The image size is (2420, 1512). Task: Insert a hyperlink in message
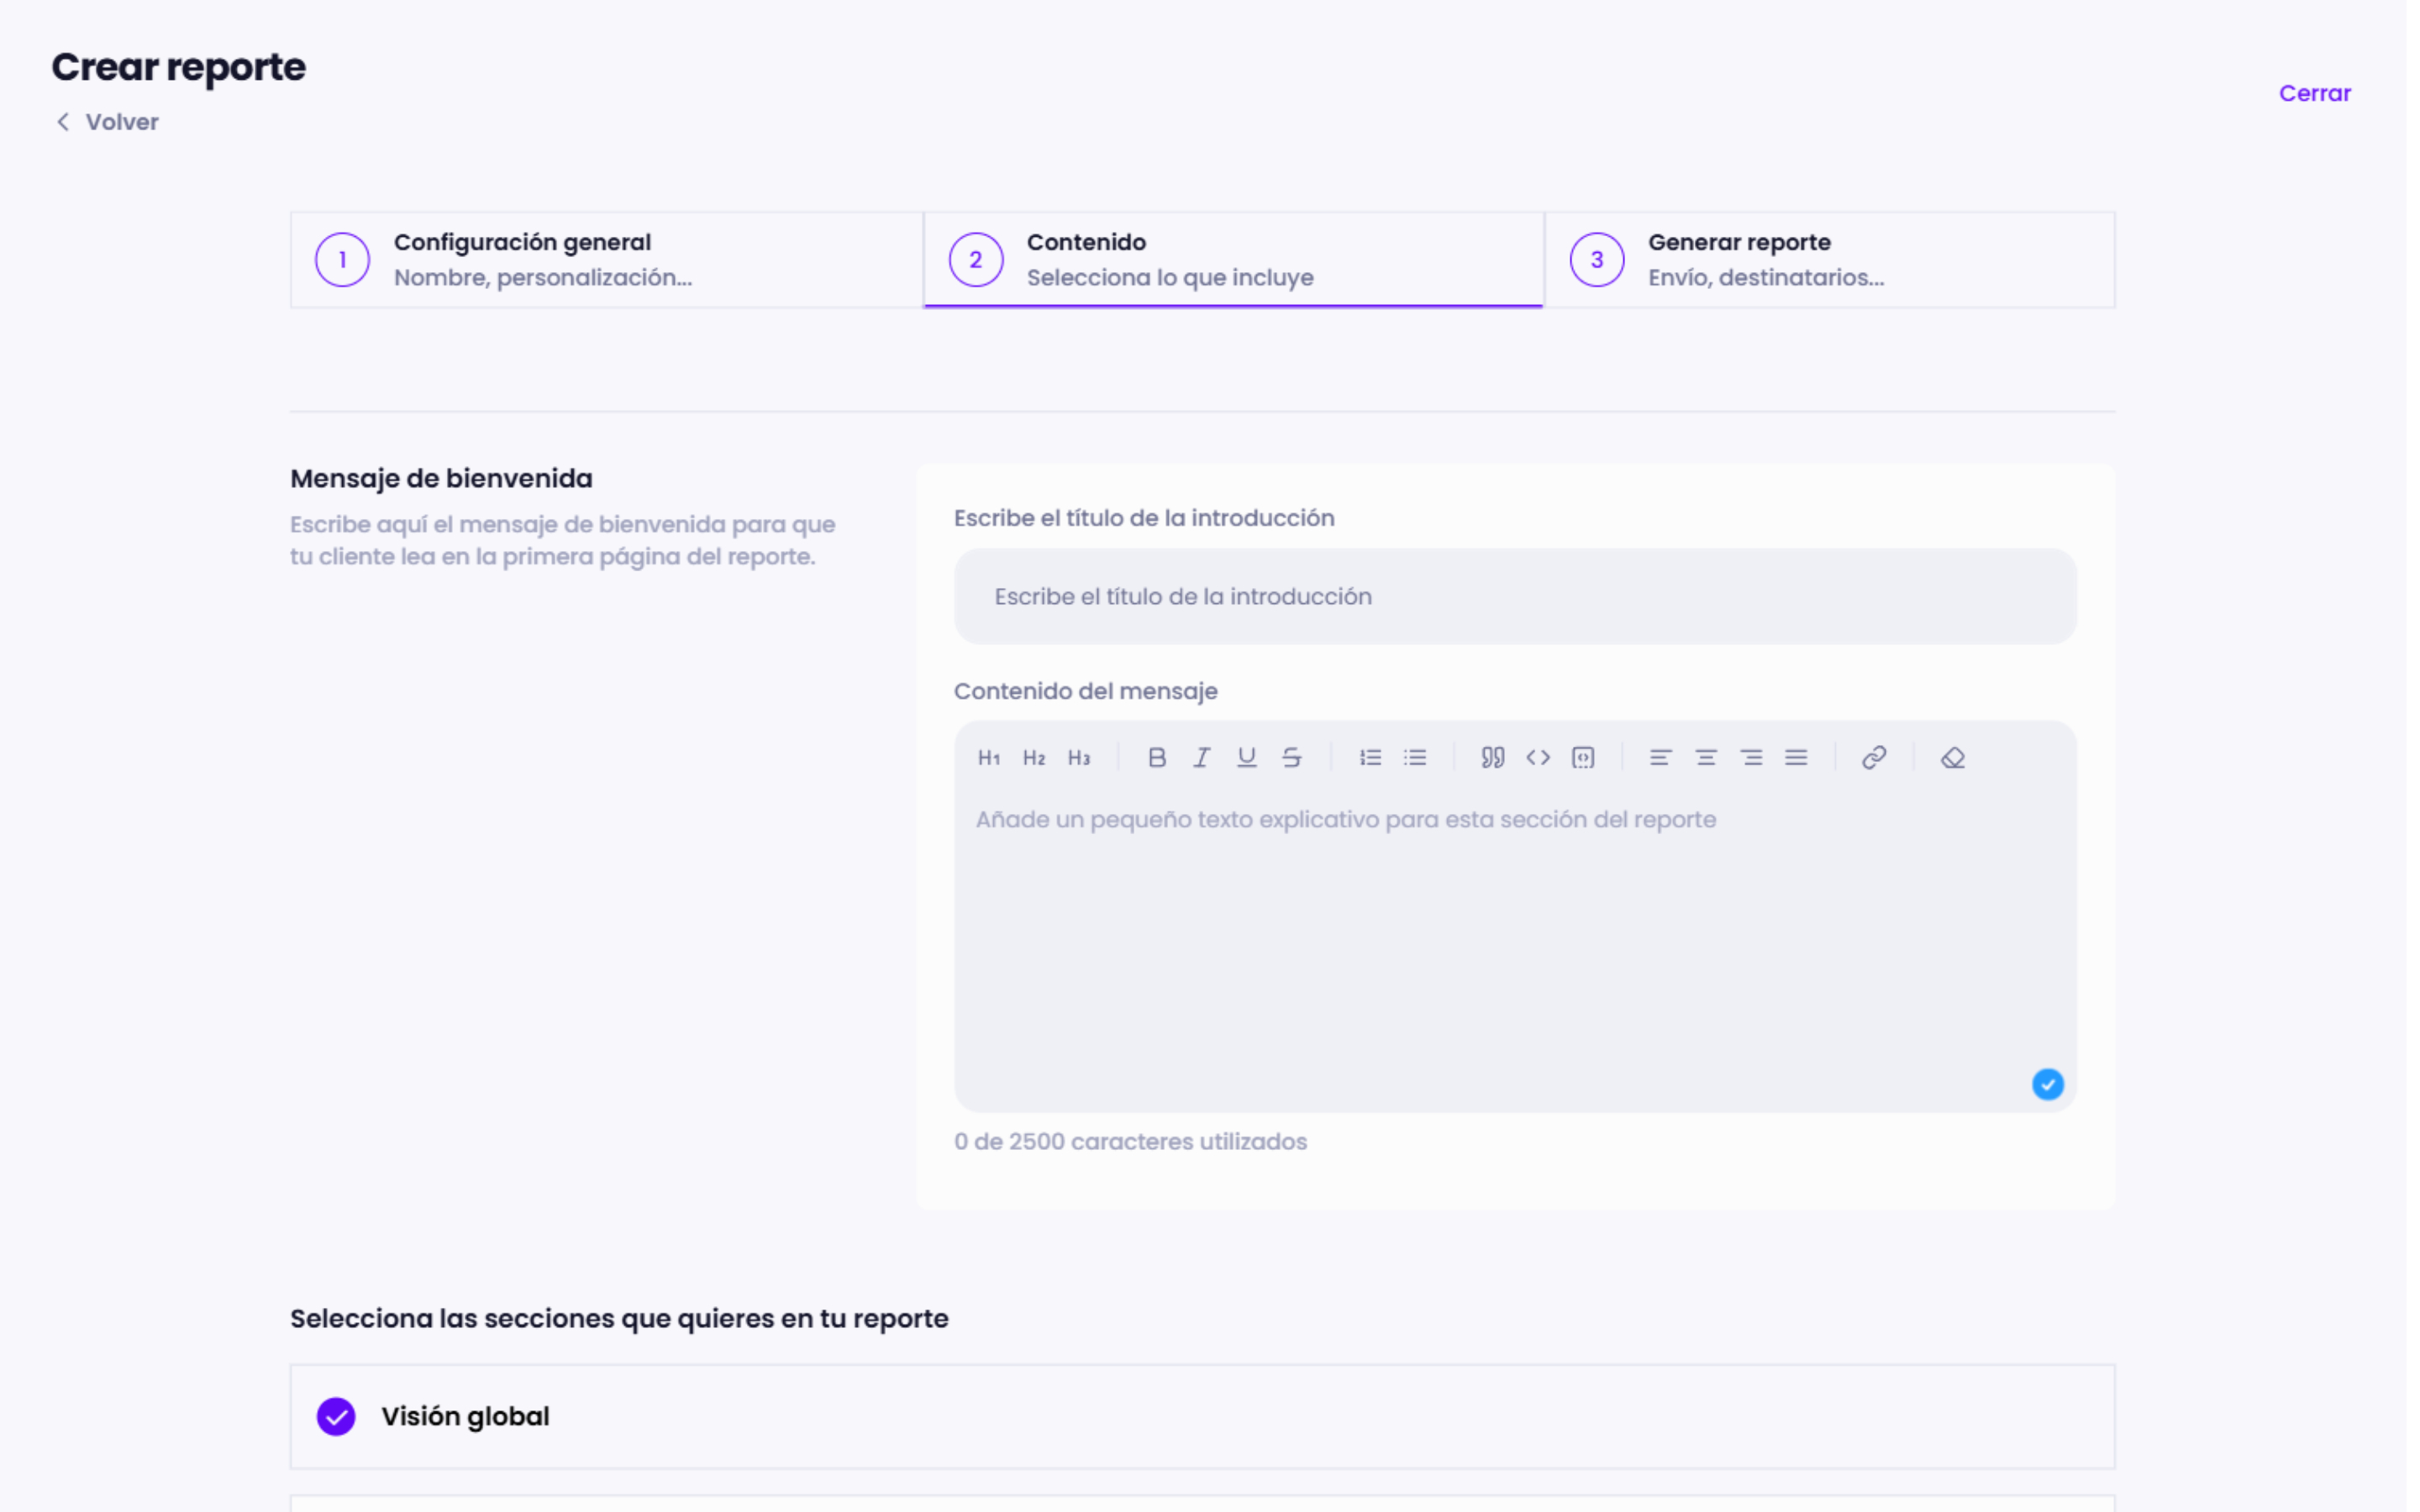(x=1874, y=758)
